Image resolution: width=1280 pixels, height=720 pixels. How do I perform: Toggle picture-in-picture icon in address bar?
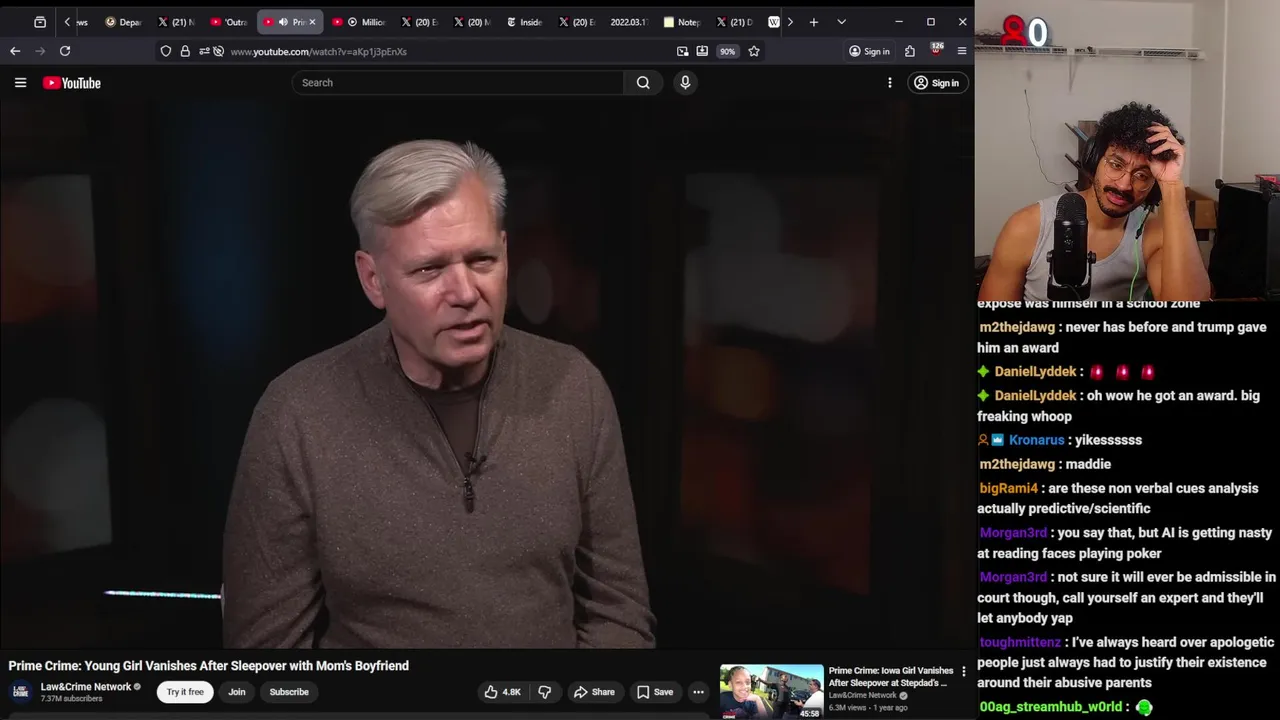[682, 51]
